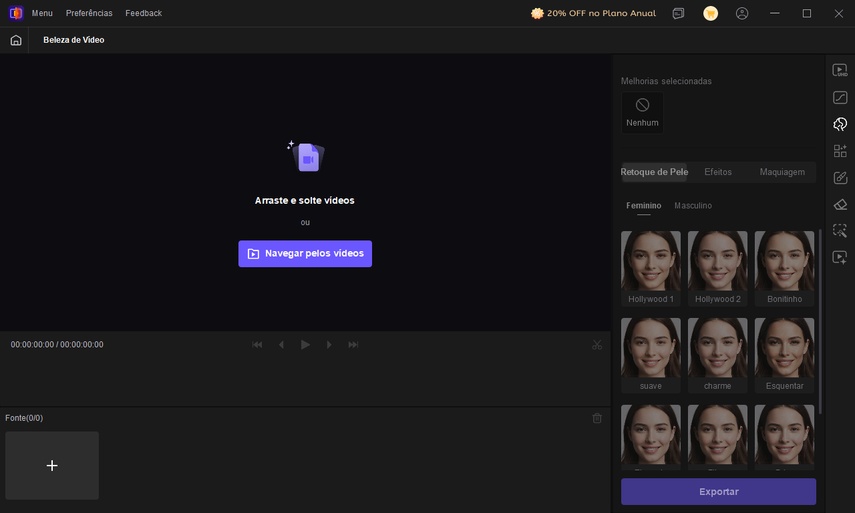Click the Arraste e solte vídeos text

(x=305, y=201)
